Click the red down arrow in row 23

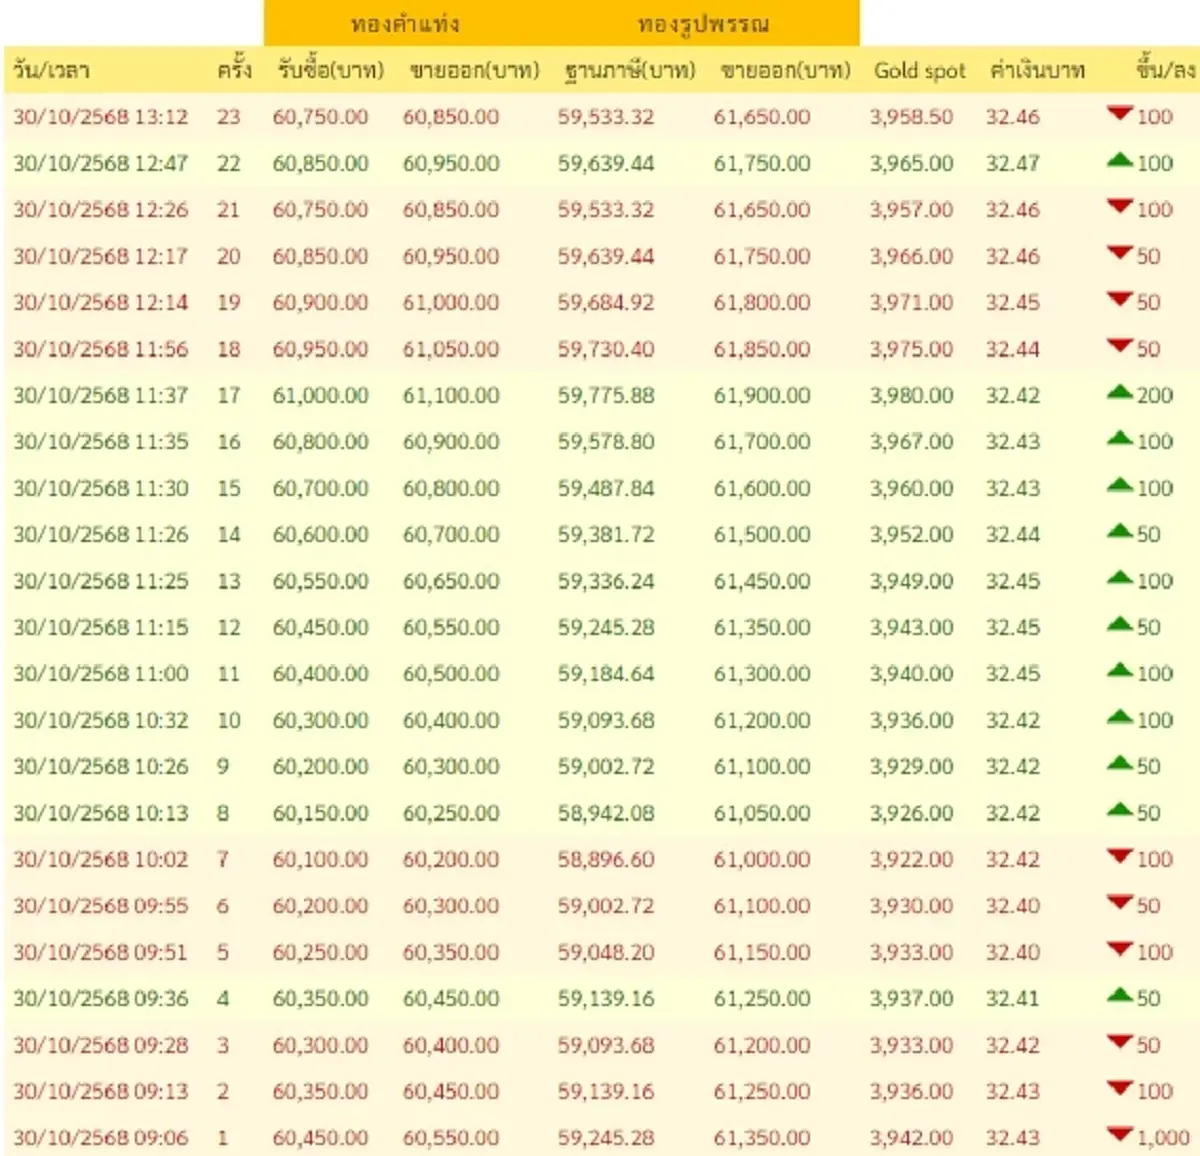coord(1120,114)
